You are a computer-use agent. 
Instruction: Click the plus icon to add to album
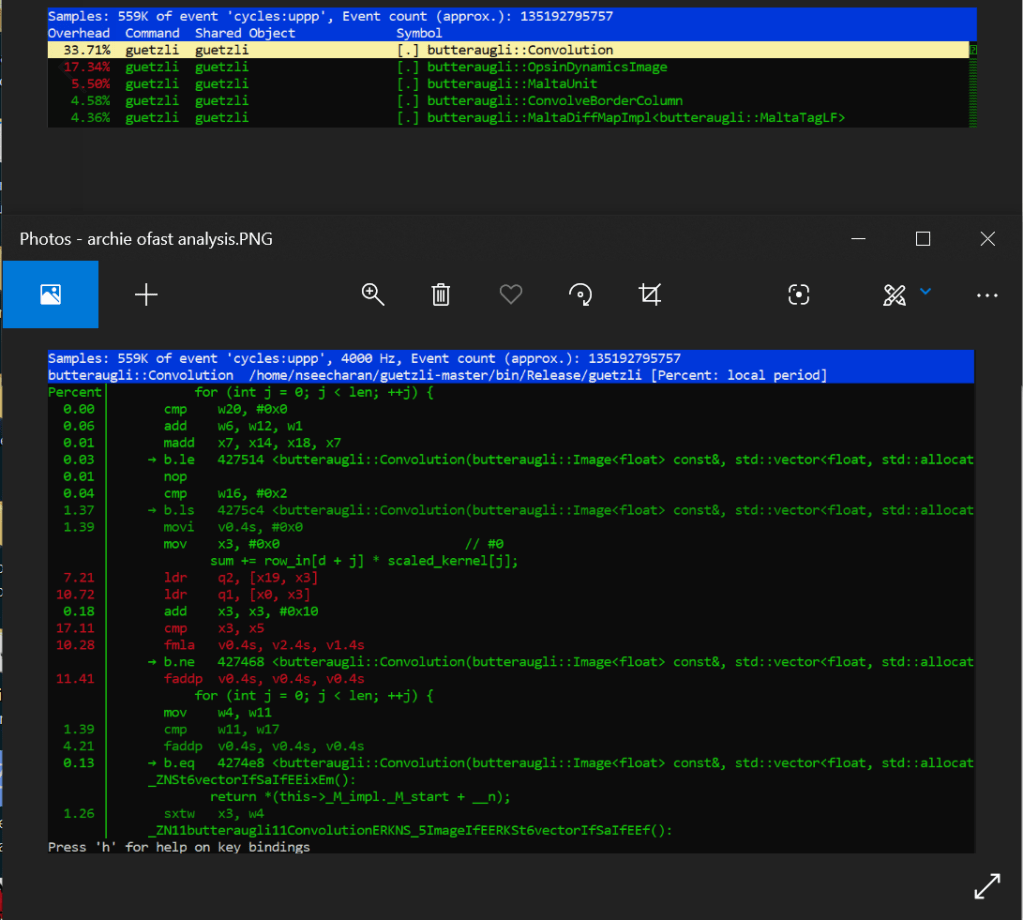click(x=146, y=294)
